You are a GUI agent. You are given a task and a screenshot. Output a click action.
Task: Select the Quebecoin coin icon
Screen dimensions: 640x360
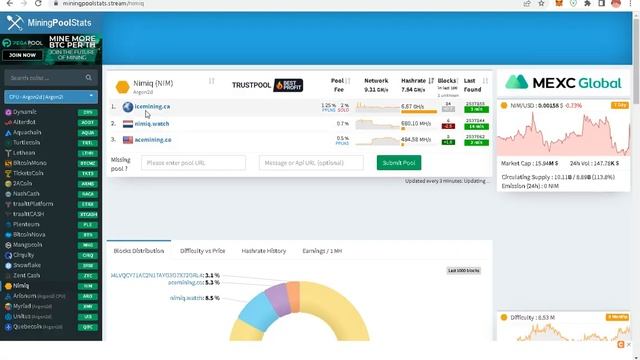pyautogui.click(x=8, y=327)
